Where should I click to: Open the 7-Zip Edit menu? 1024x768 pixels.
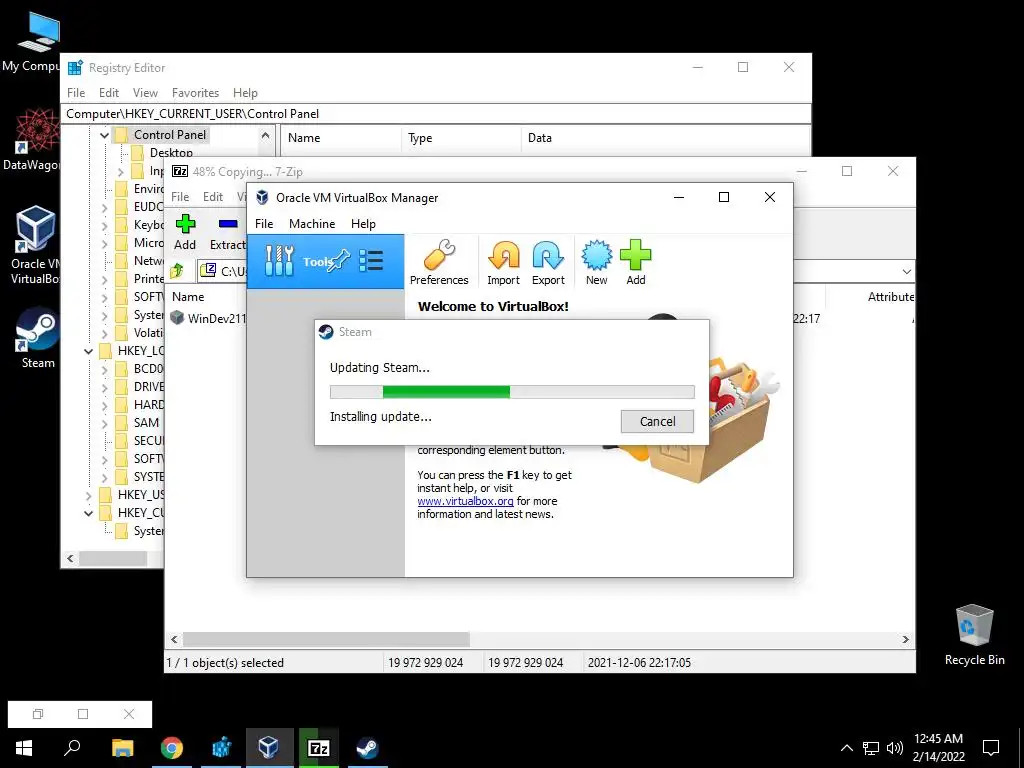coord(213,197)
